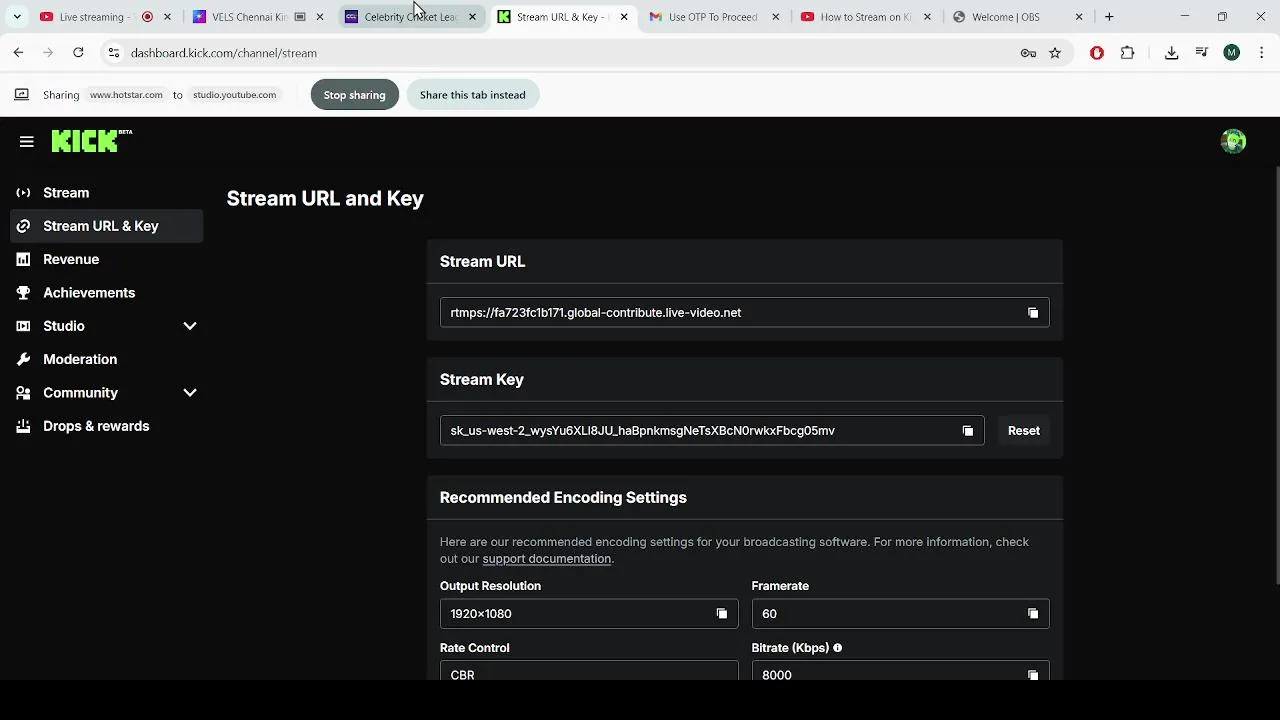1280x720 pixels.
Task: Click the Stream Key text field
Action: point(700,431)
